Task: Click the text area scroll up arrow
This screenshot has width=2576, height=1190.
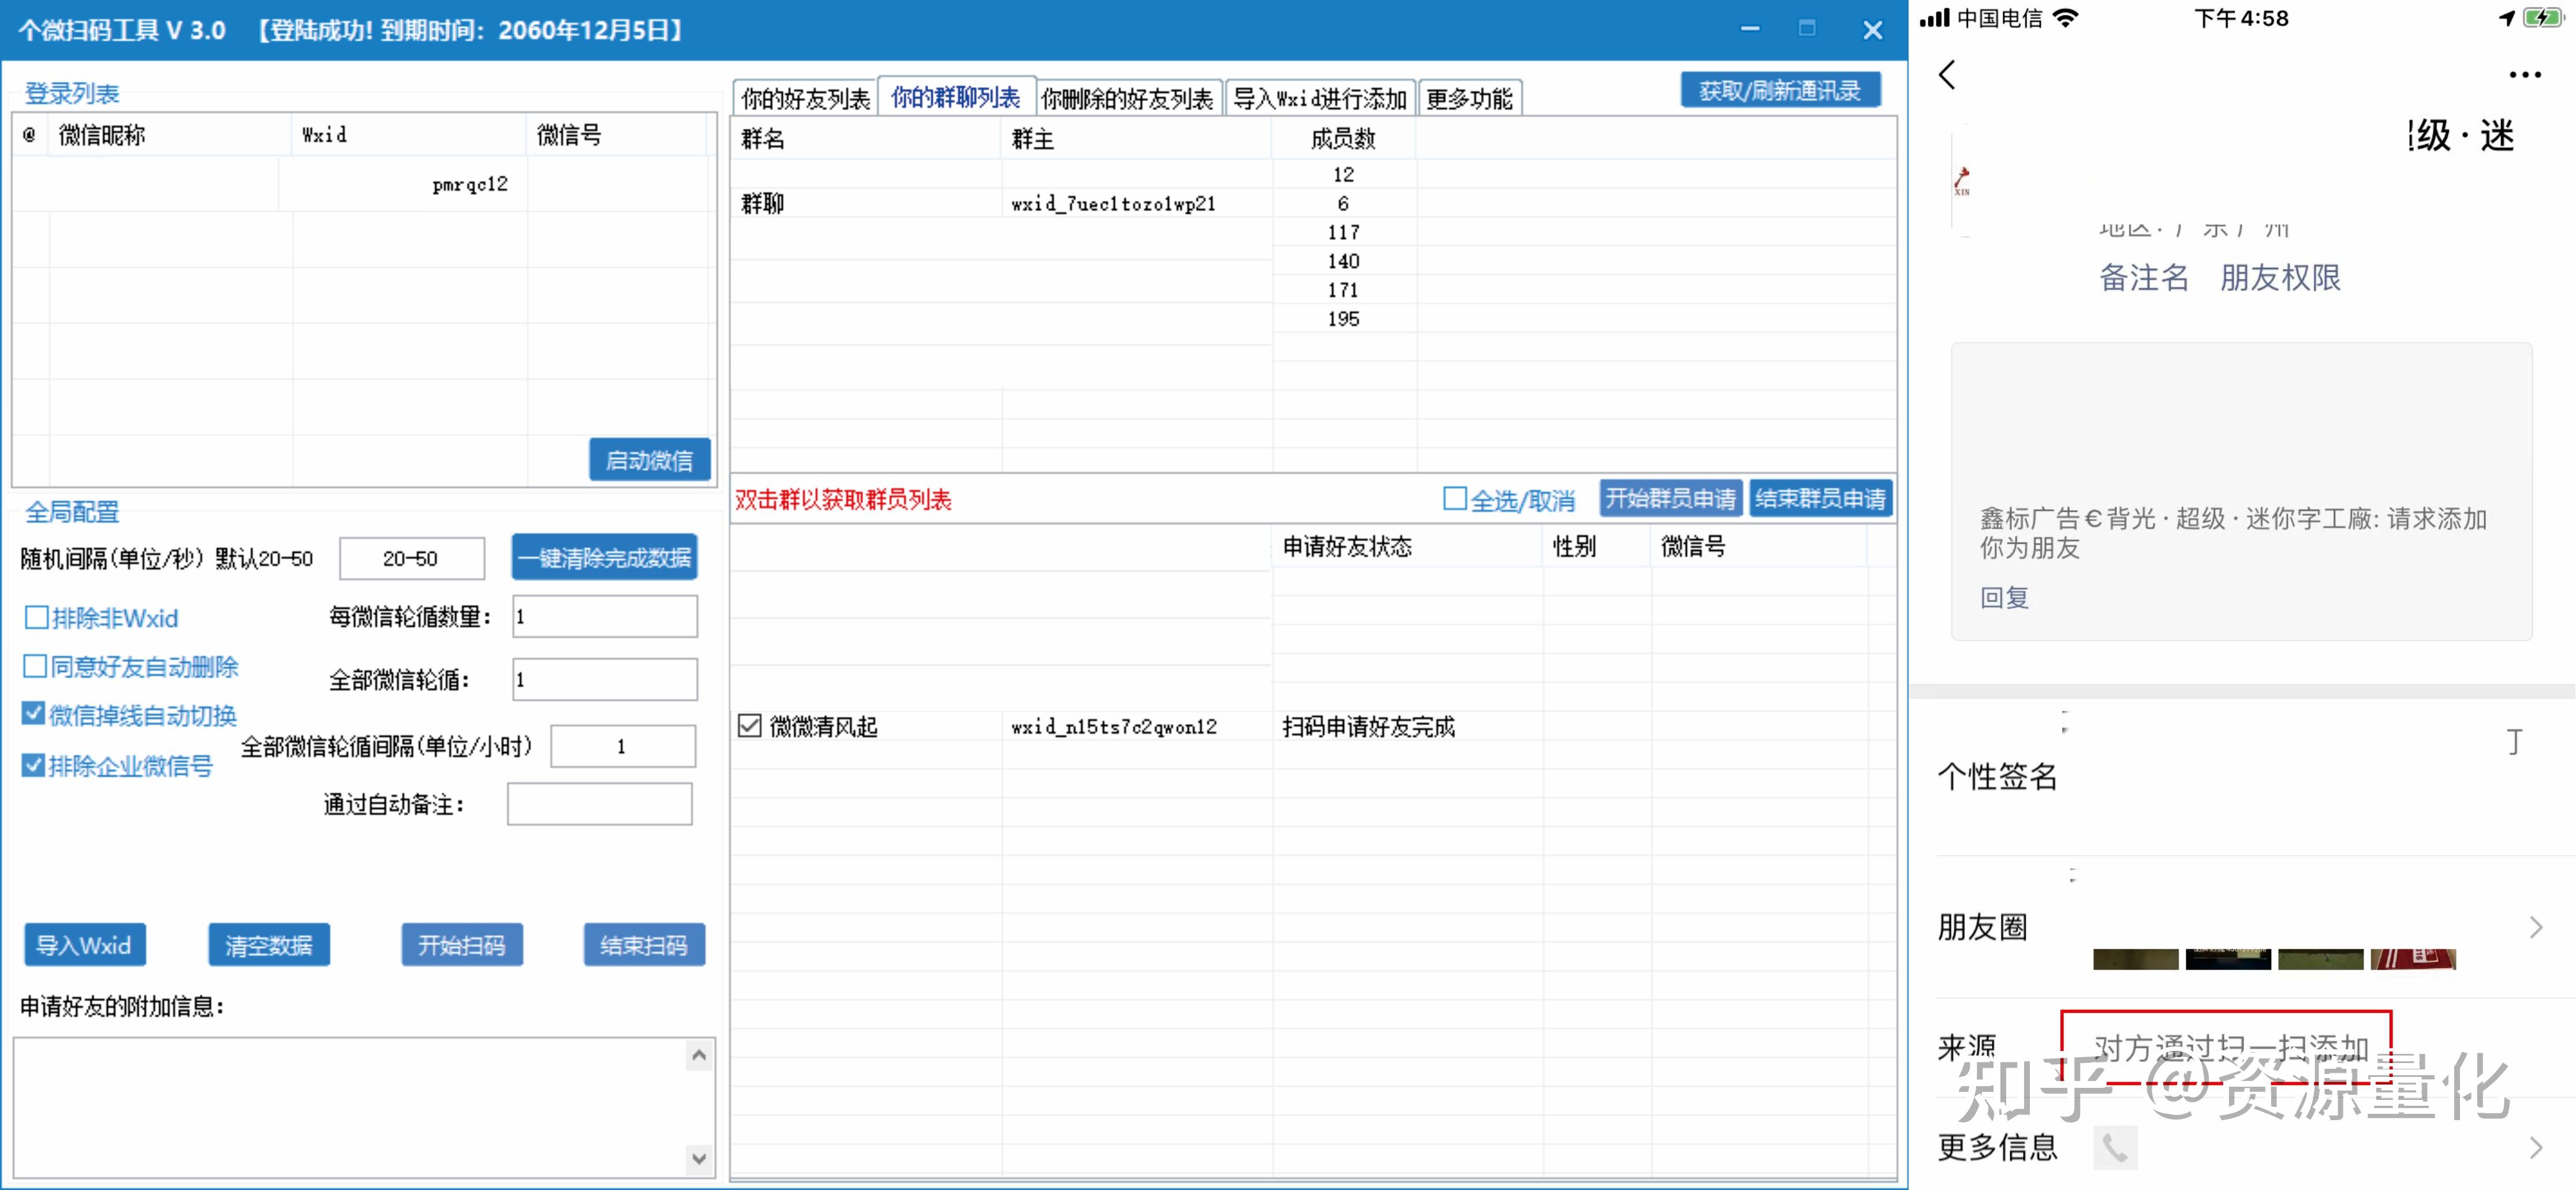Action: [699, 1055]
